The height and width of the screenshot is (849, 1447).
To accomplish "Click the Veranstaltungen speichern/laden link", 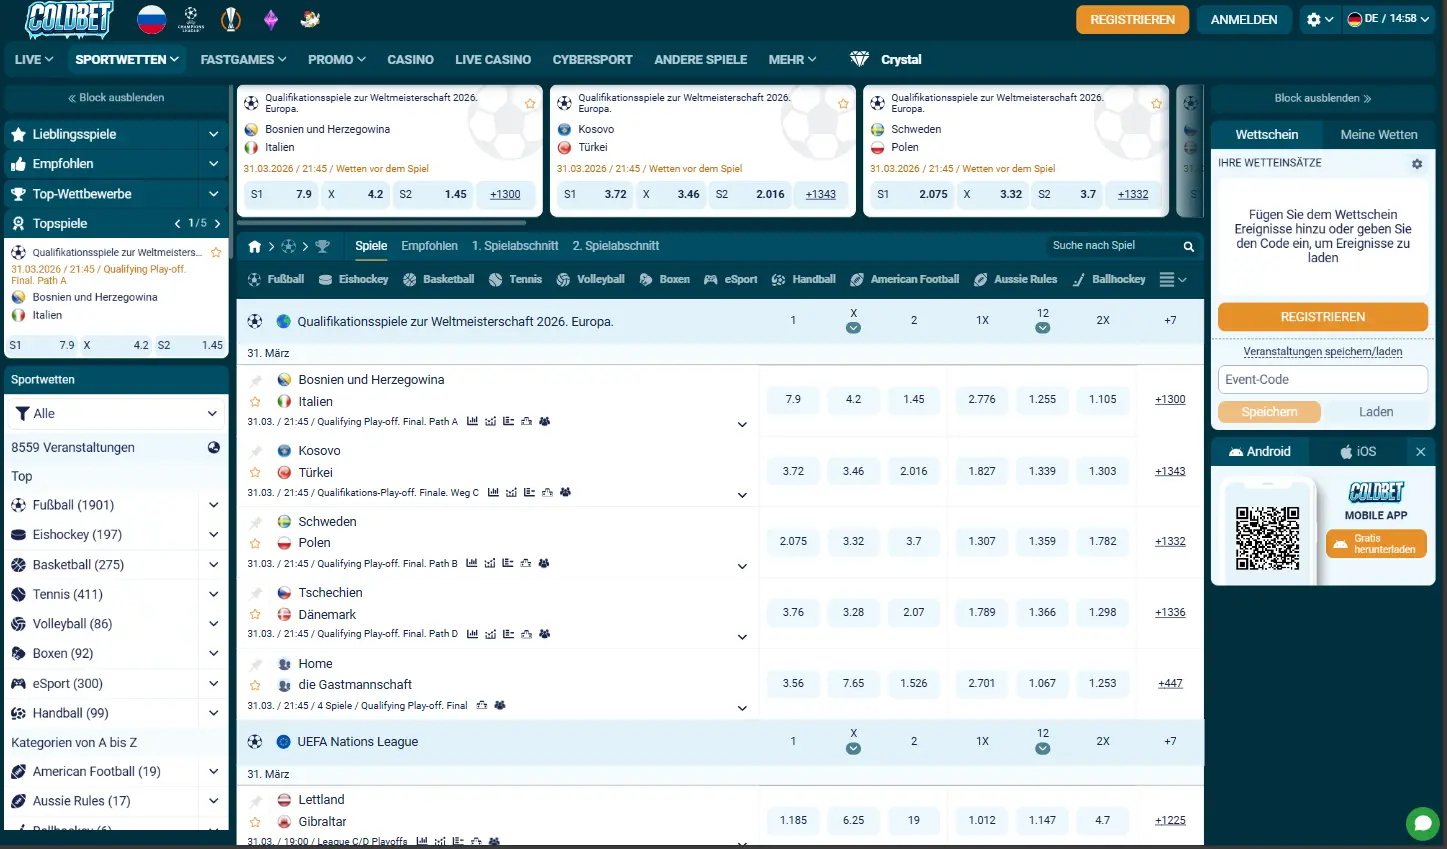I will (1322, 352).
